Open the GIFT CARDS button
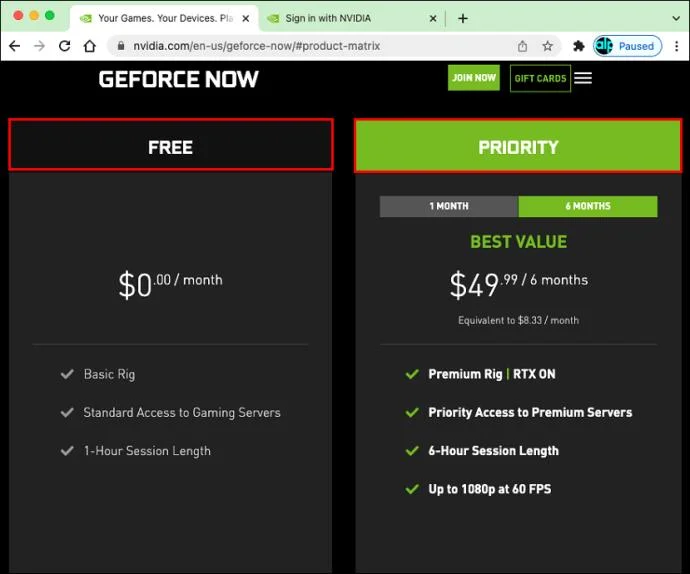 click(x=540, y=78)
